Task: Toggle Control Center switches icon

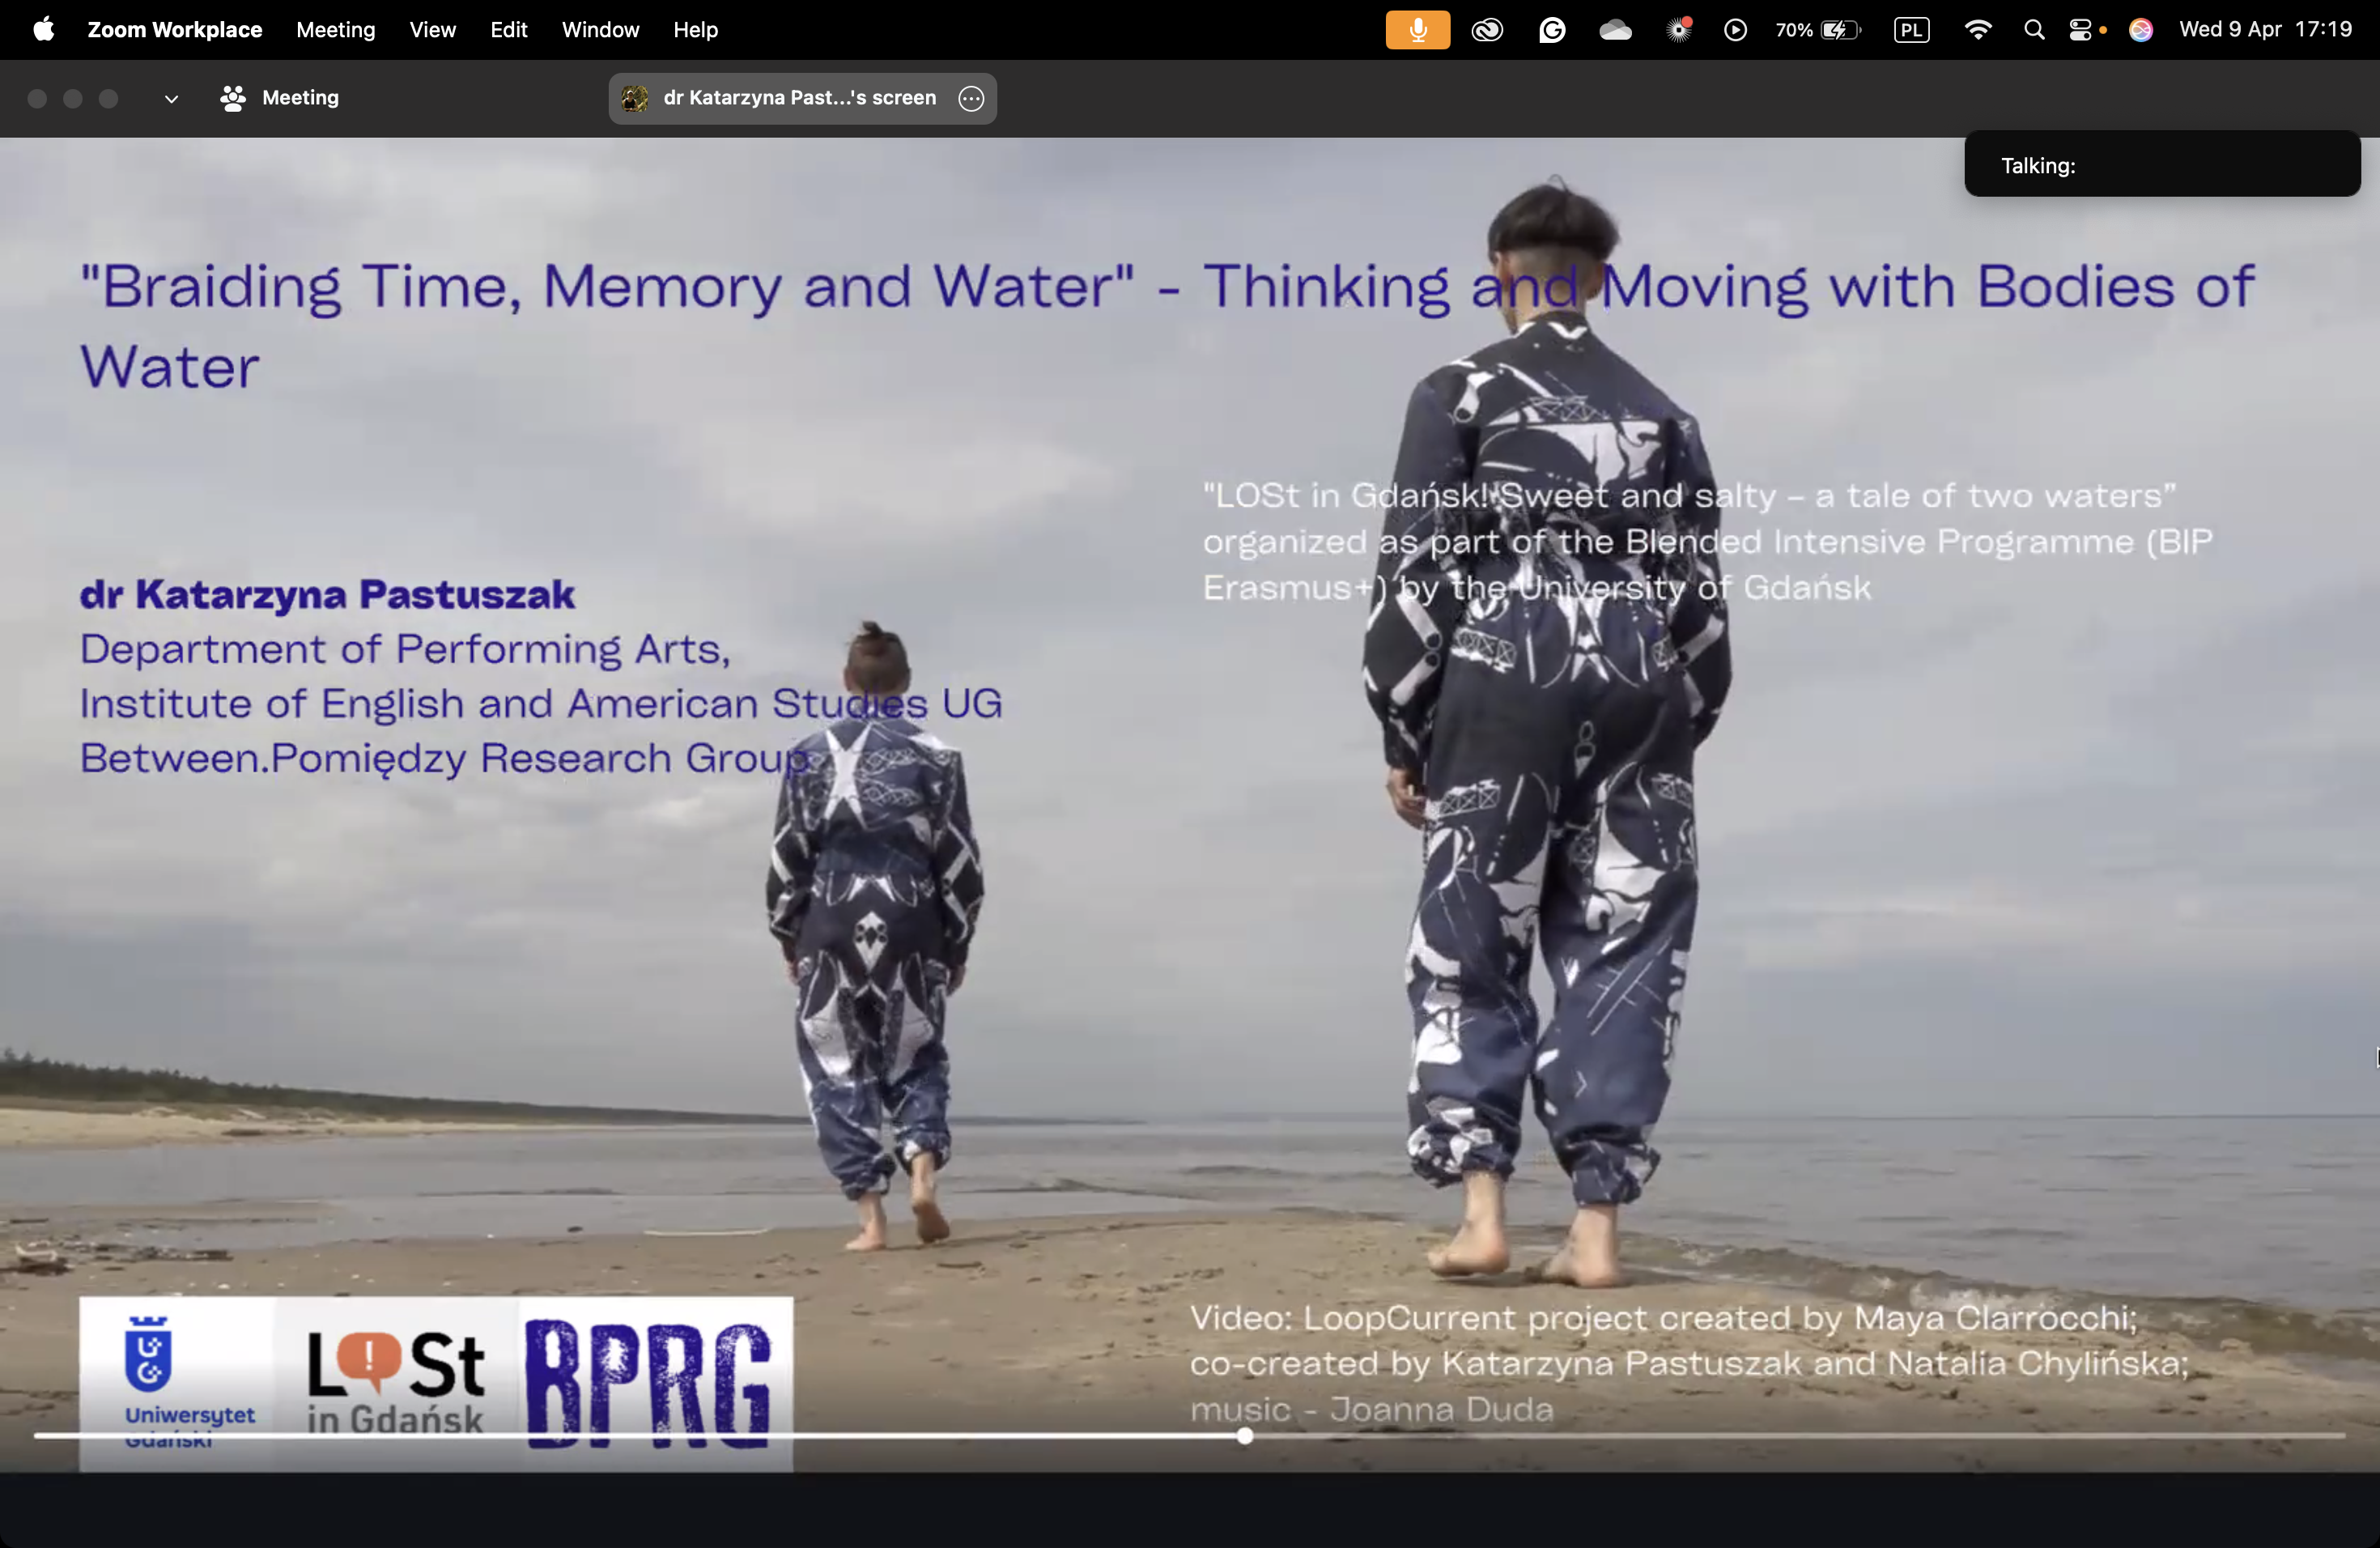Action: [2080, 30]
